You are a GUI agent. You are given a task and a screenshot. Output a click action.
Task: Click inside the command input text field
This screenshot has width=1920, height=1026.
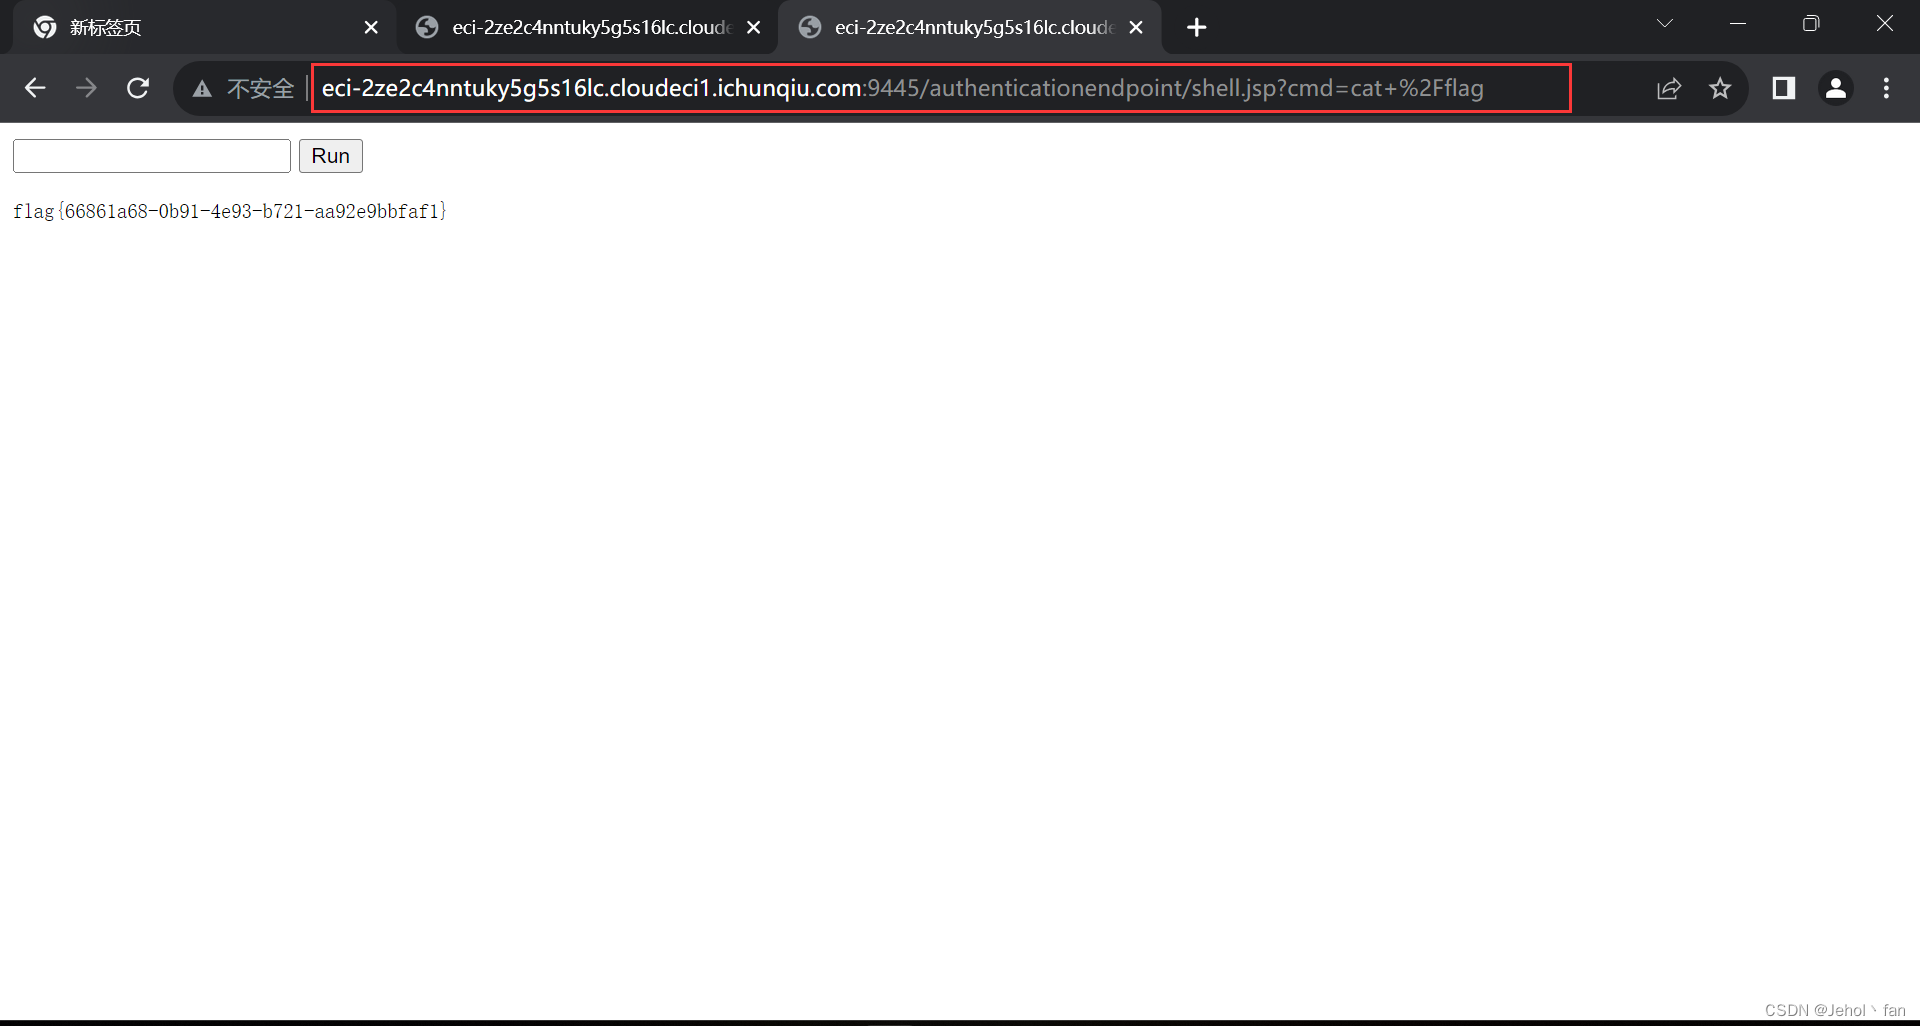tap(151, 155)
